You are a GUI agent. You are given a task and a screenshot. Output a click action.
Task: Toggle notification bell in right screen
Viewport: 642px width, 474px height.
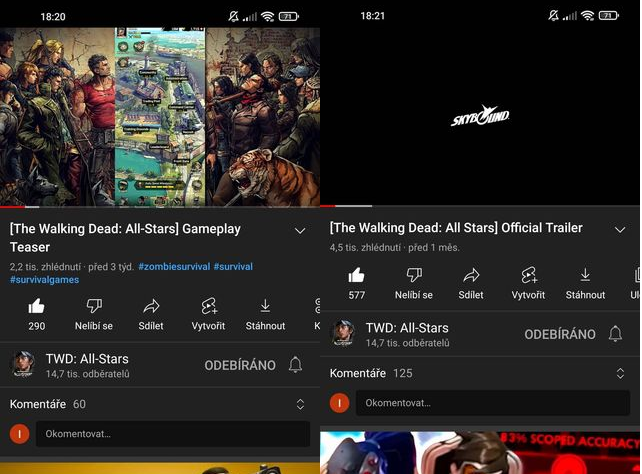click(615, 334)
